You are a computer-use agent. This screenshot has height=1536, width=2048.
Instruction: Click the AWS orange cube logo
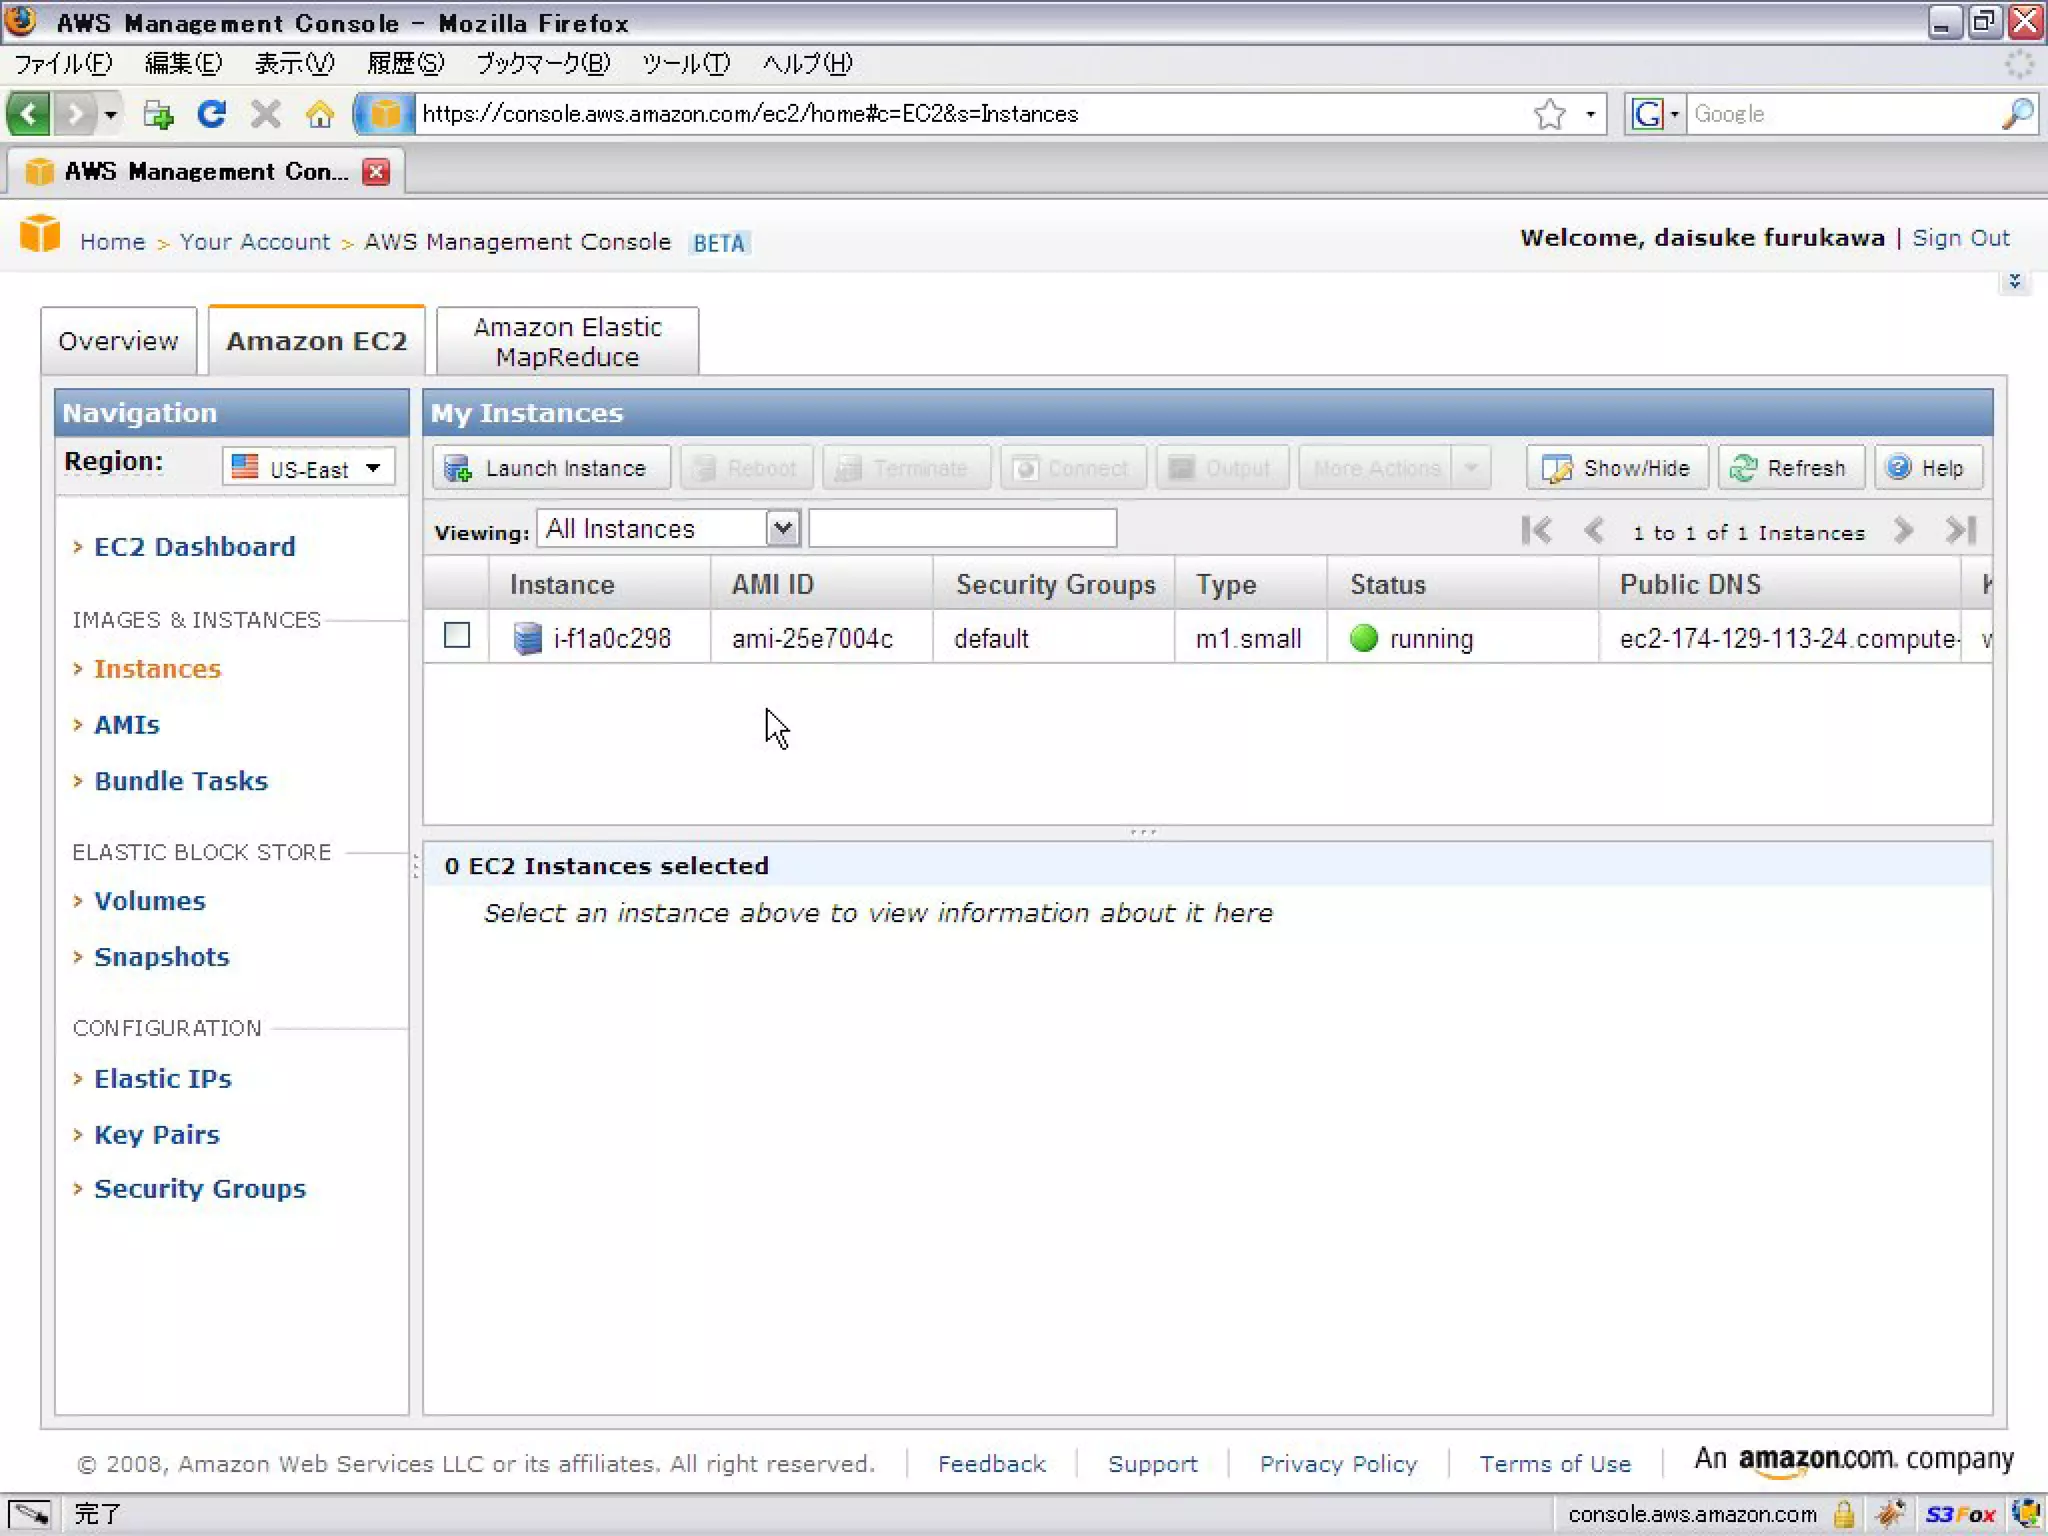tap(40, 234)
